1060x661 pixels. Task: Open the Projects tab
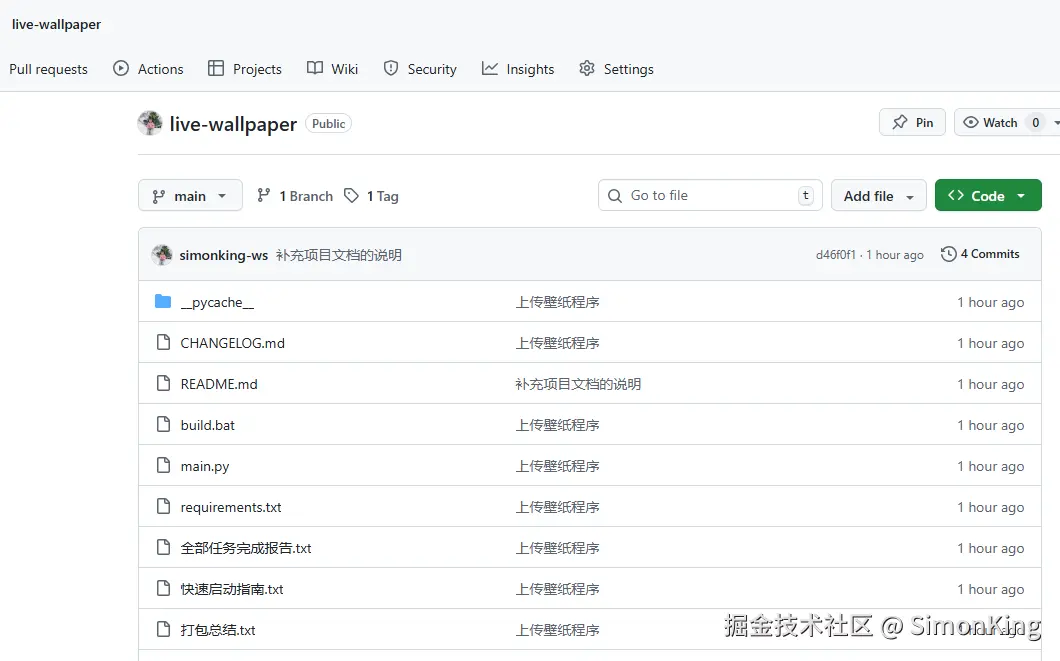point(245,69)
